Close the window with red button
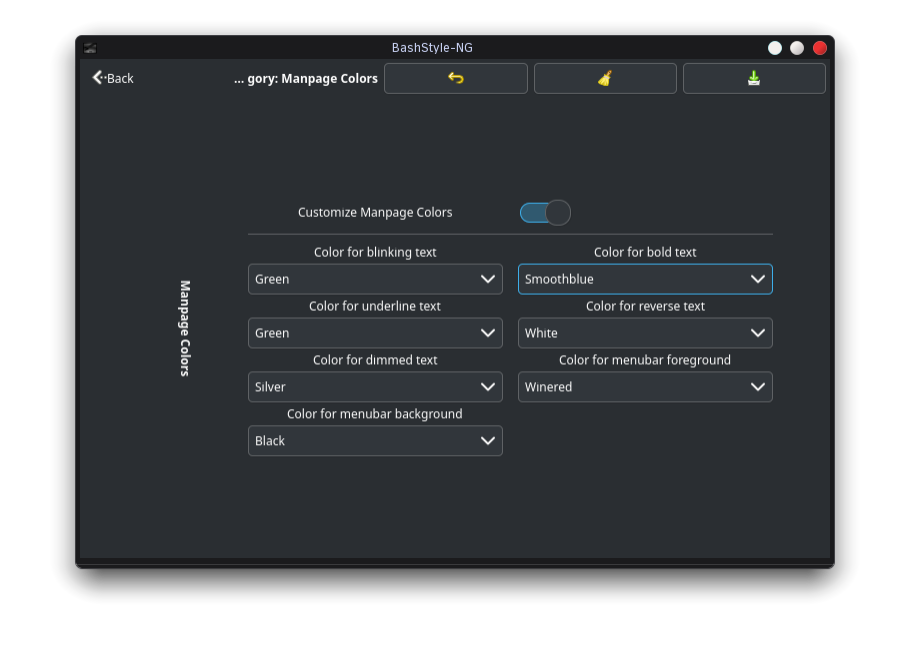 click(819, 48)
